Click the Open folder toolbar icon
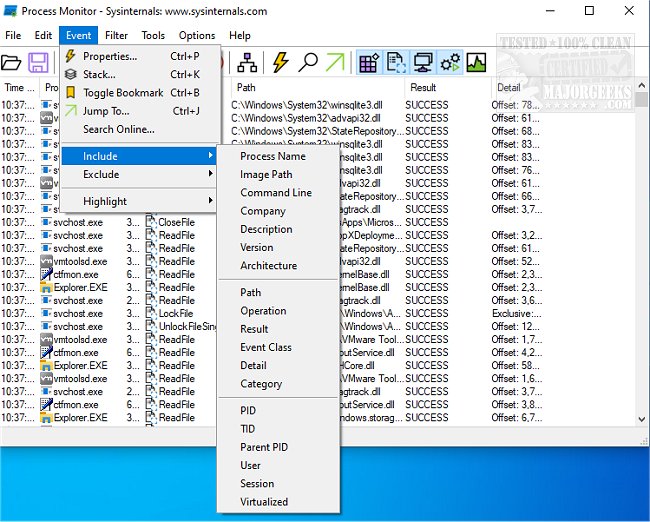Screen dimensions: 650x522 [11, 63]
